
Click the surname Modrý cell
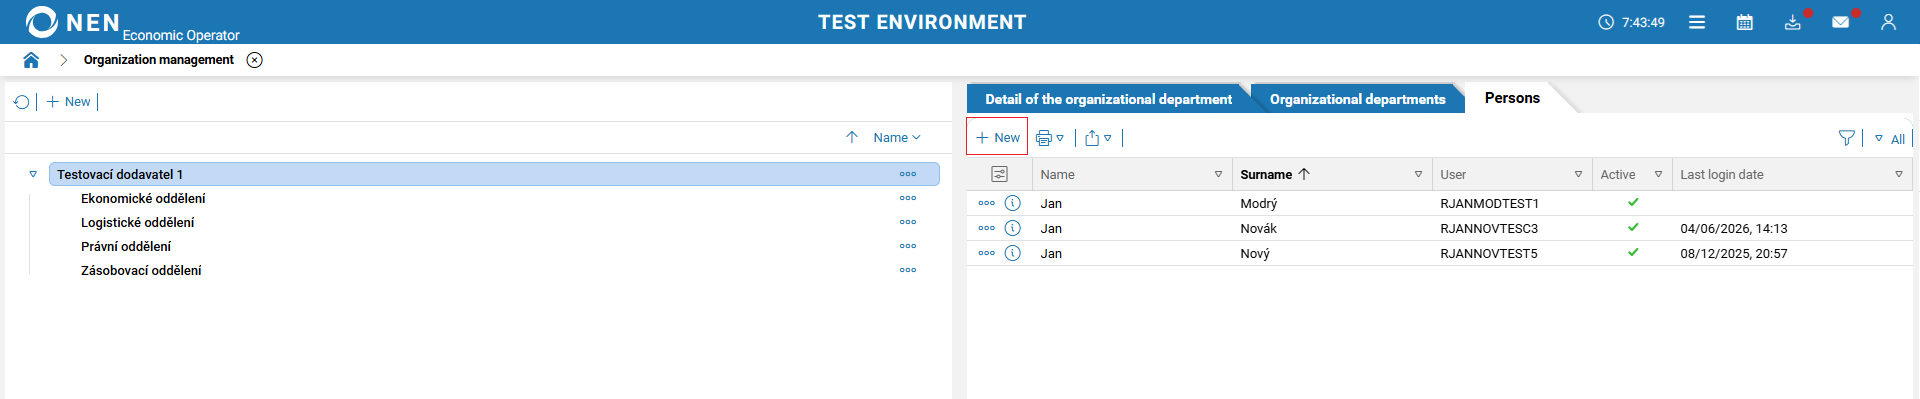tap(1258, 203)
